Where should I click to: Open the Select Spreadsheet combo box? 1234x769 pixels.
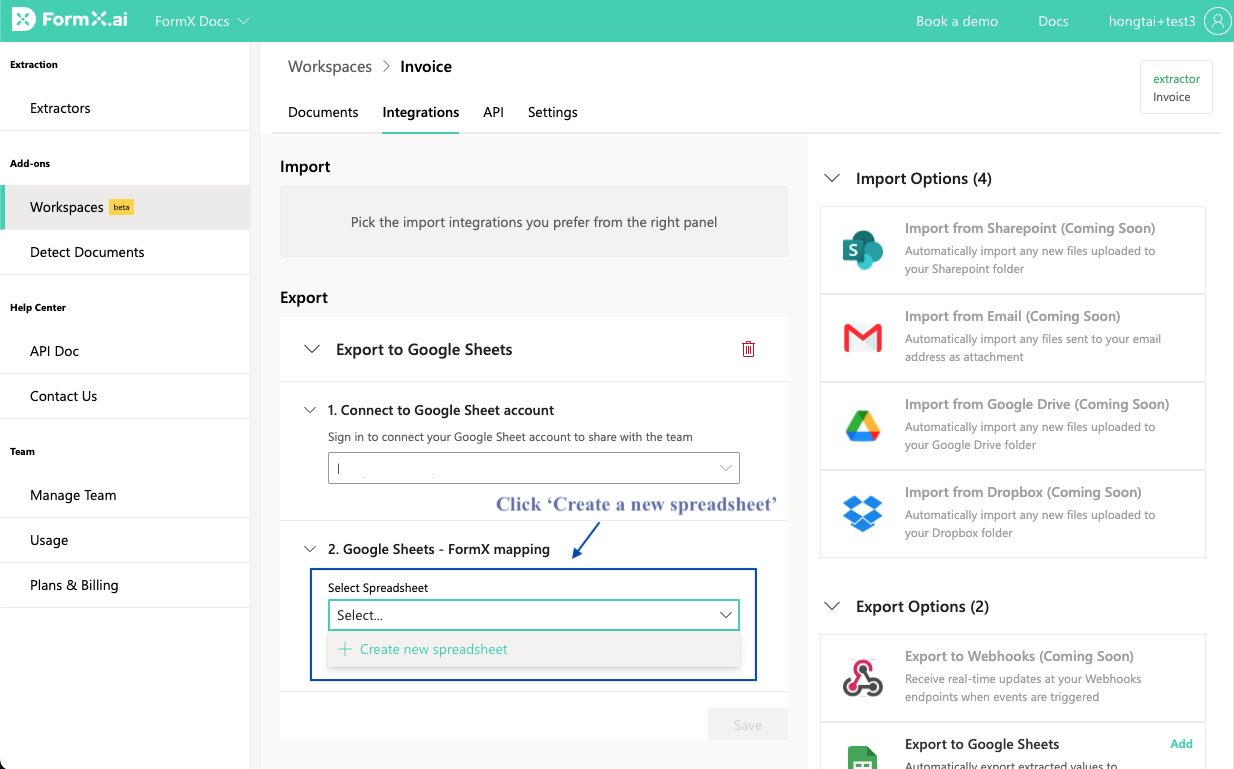[x=534, y=615]
